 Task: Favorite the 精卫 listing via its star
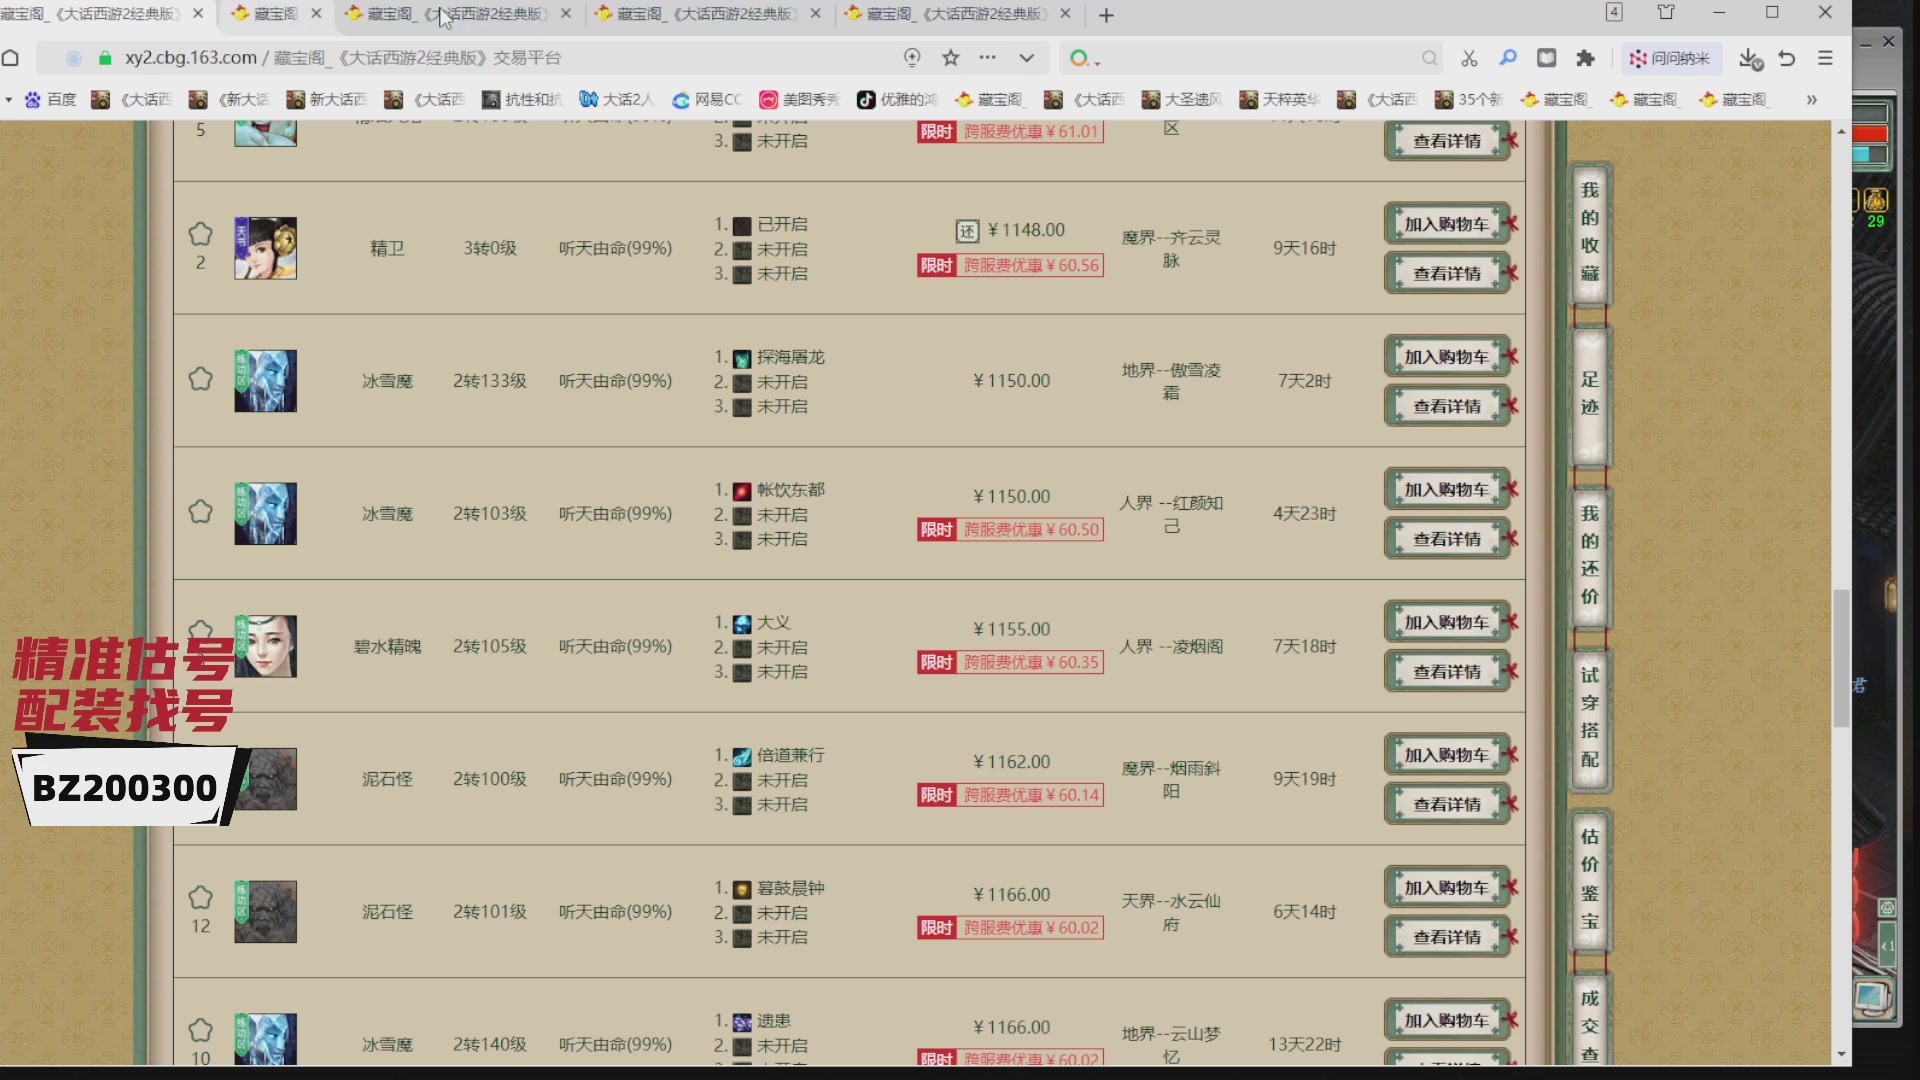[200, 234]
